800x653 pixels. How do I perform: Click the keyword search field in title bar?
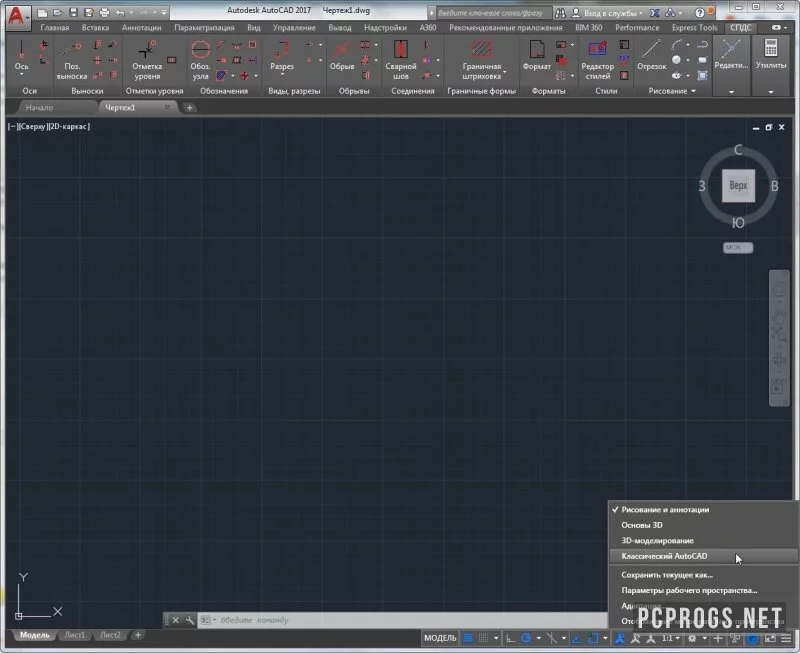coord(494,13)
